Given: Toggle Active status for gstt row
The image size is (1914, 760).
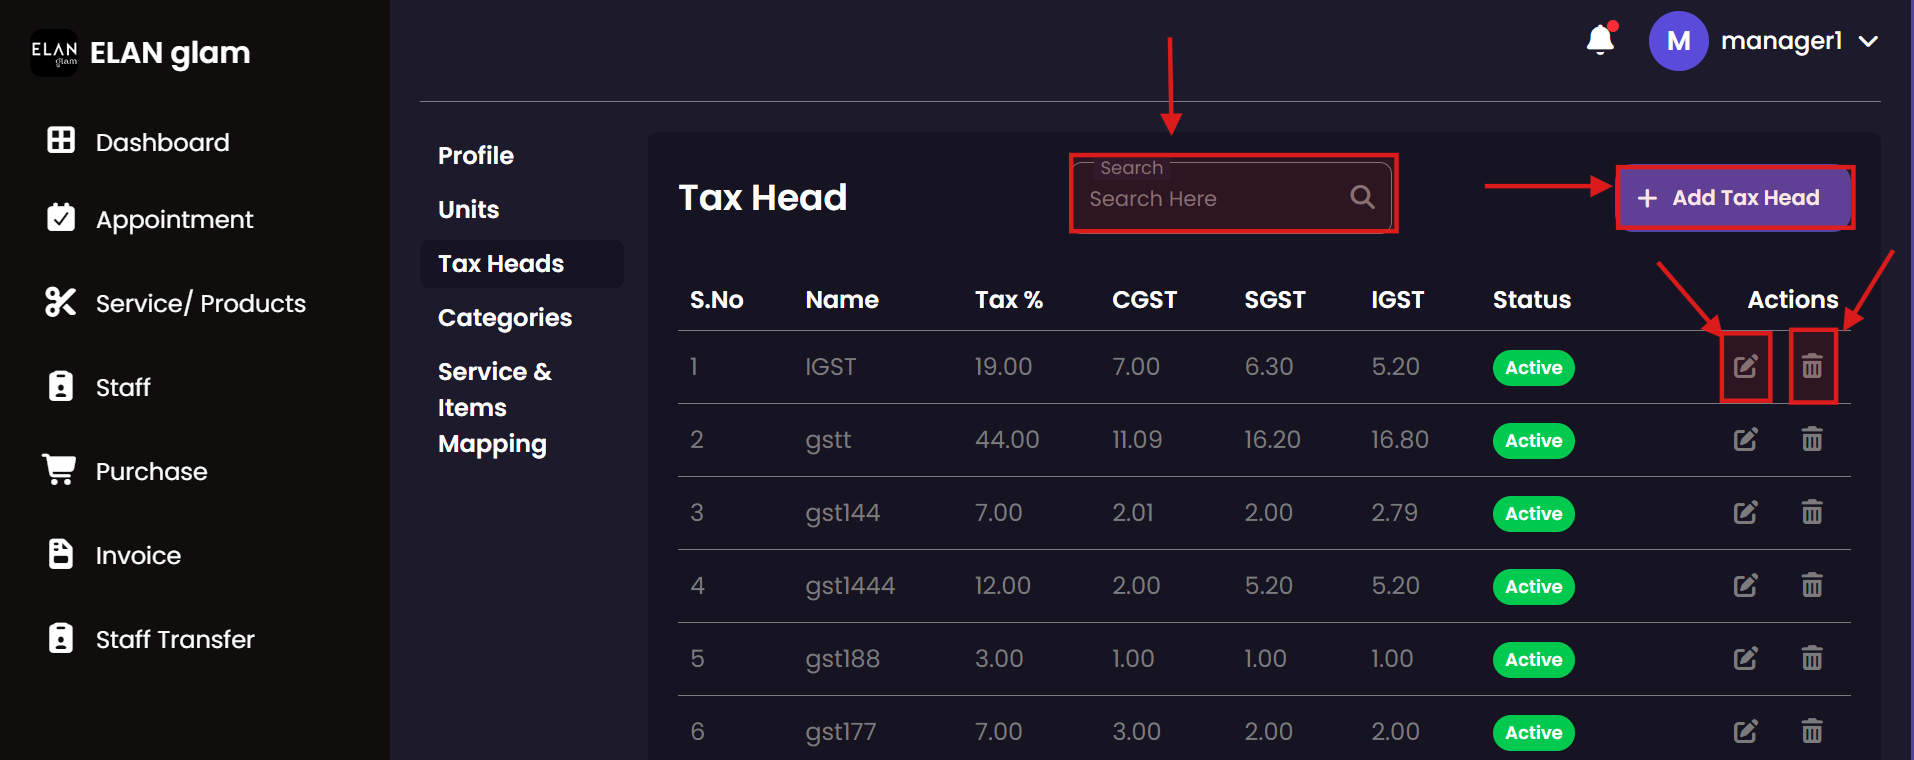Looking at the screenshot, I should (x=1533, y=441).
